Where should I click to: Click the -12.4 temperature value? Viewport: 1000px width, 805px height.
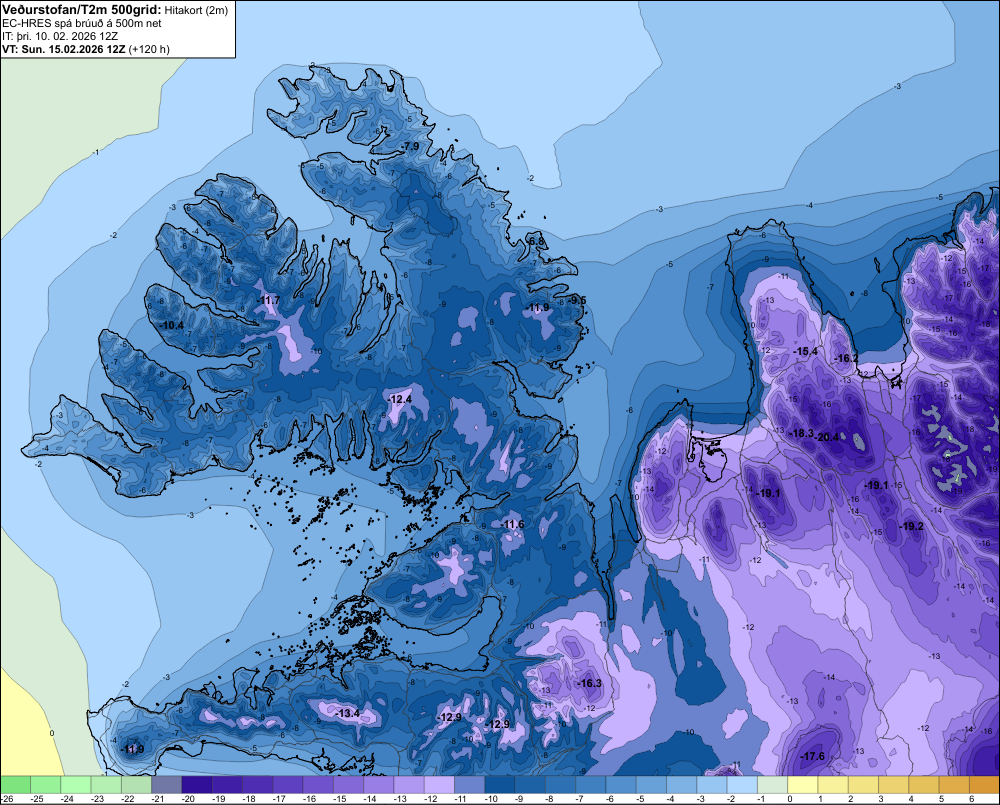tap(400, 399)
